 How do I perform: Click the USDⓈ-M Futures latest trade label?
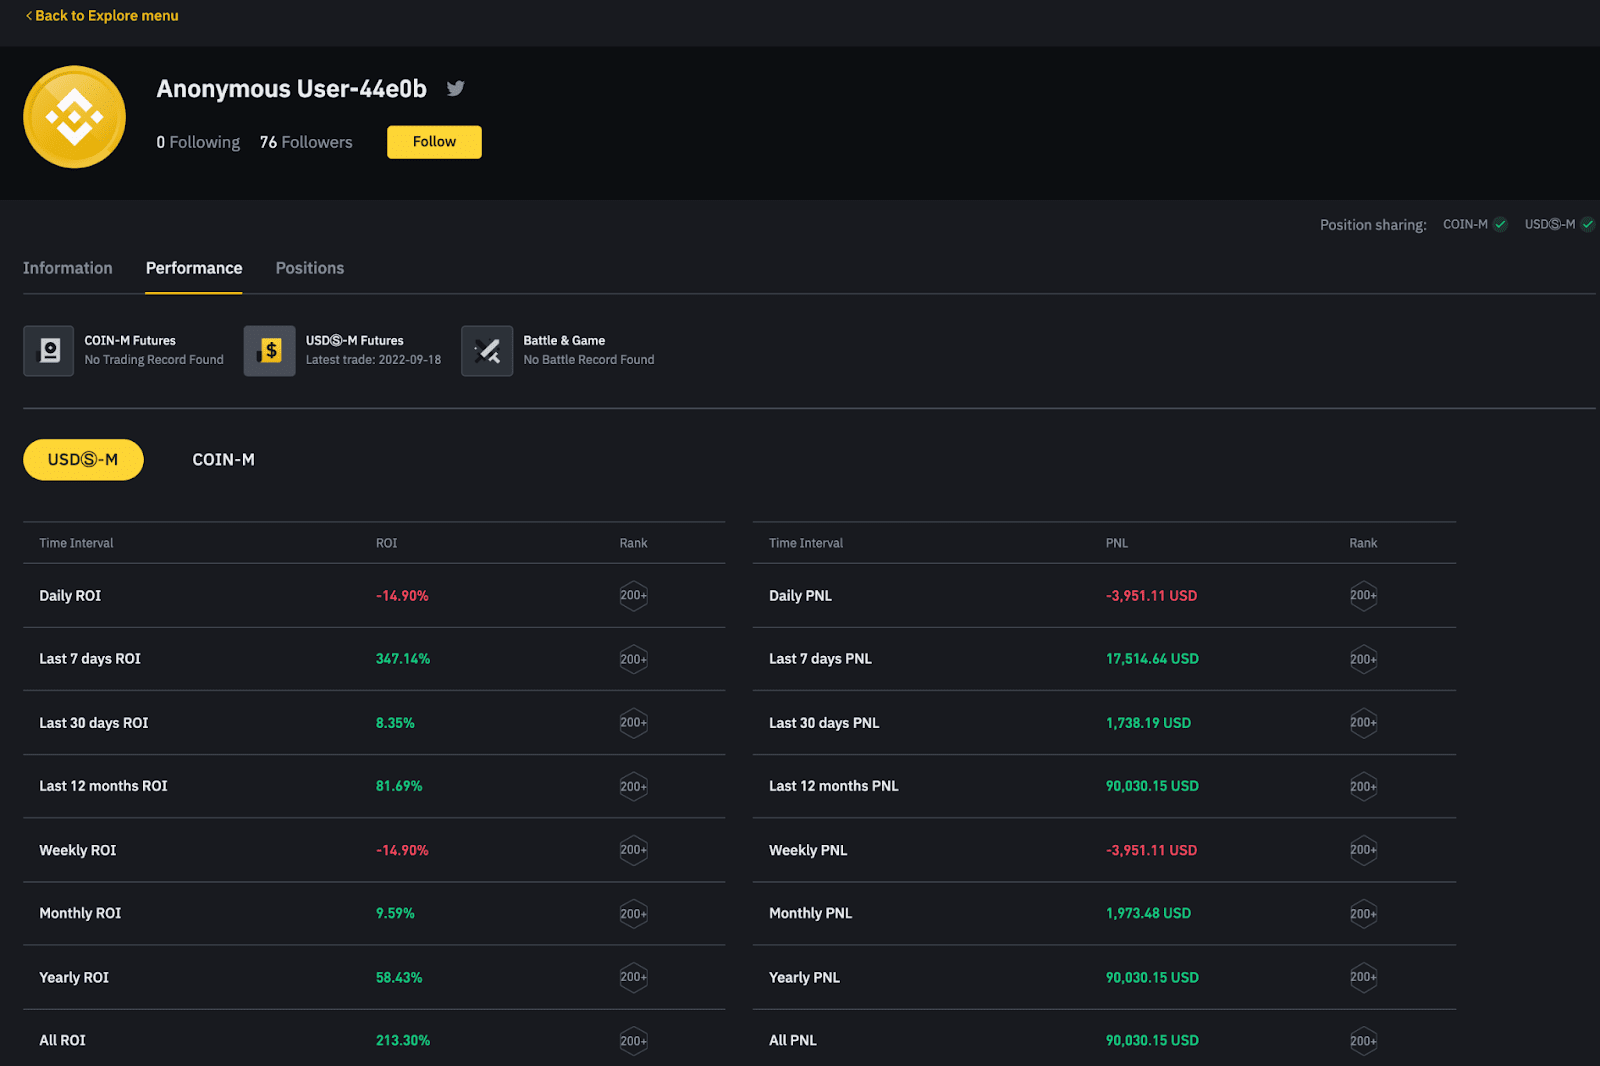coord(373,360)
